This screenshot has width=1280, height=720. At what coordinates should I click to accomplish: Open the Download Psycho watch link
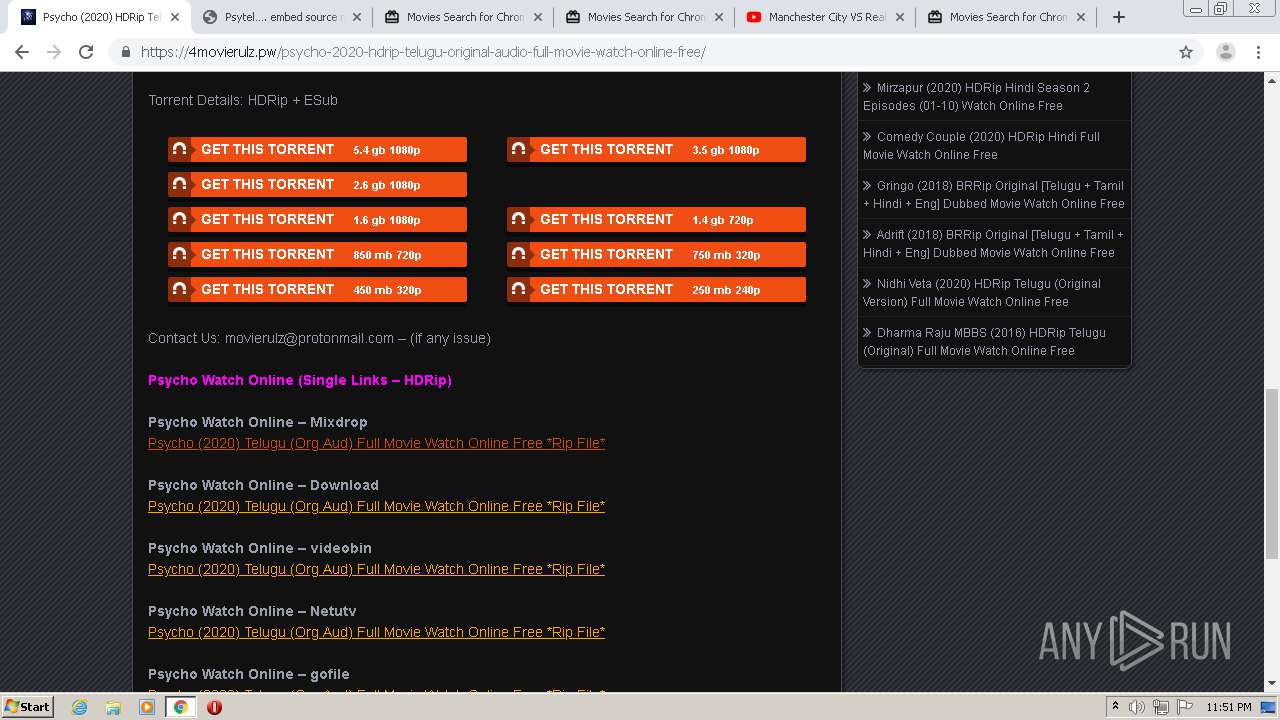coord(376,506)
